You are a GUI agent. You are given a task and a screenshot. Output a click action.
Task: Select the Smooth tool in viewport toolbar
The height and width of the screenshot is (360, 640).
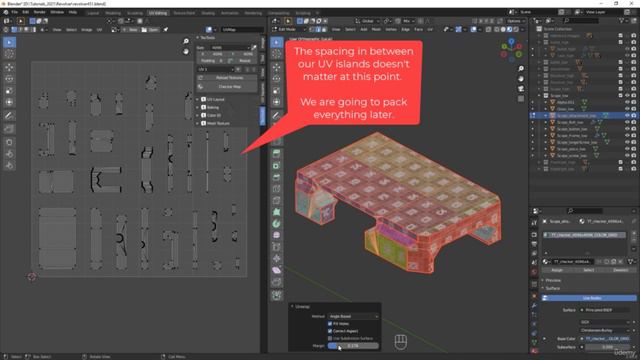[277, 235]
